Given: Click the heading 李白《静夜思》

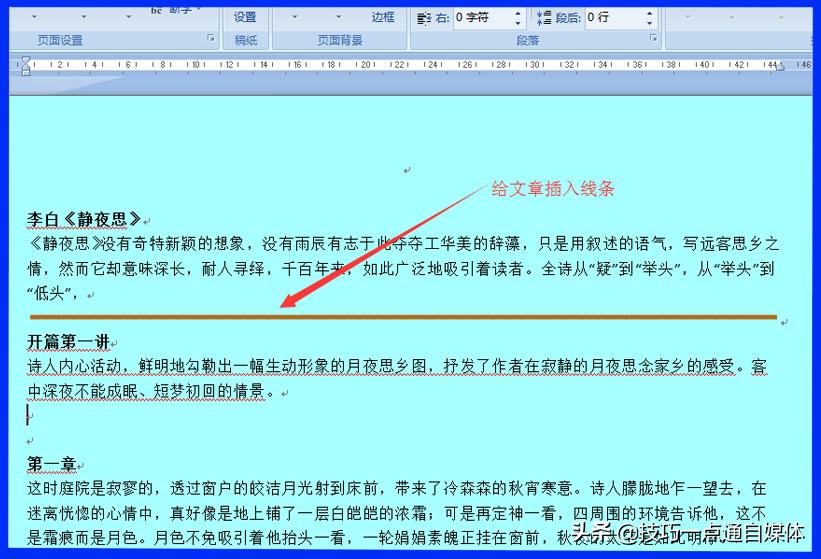Looking at the screenshot, I should click(x=84, y=219).
